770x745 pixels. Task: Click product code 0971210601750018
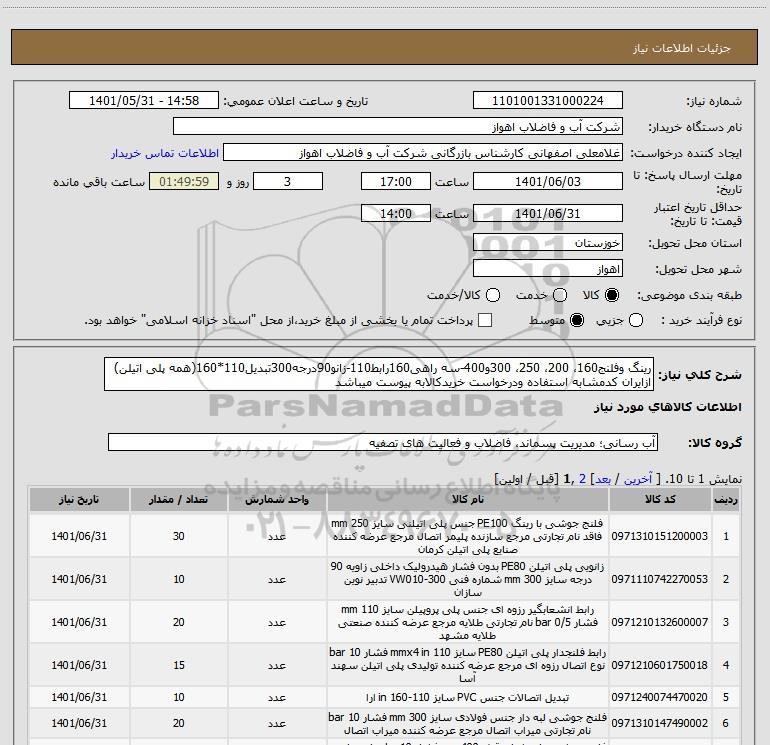click(x=660, y=665)
